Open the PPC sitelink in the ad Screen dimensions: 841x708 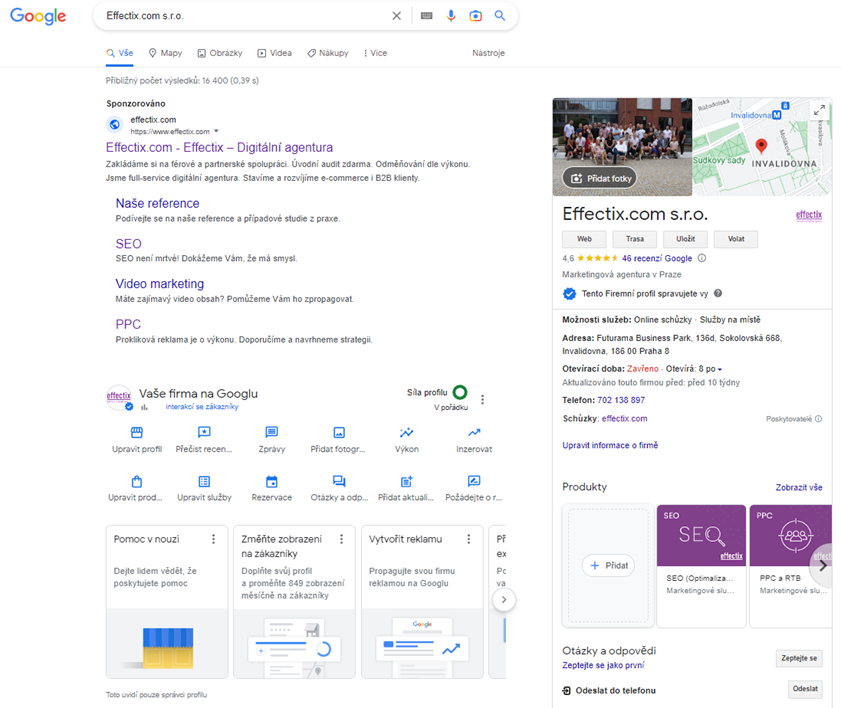pos(128,324)
